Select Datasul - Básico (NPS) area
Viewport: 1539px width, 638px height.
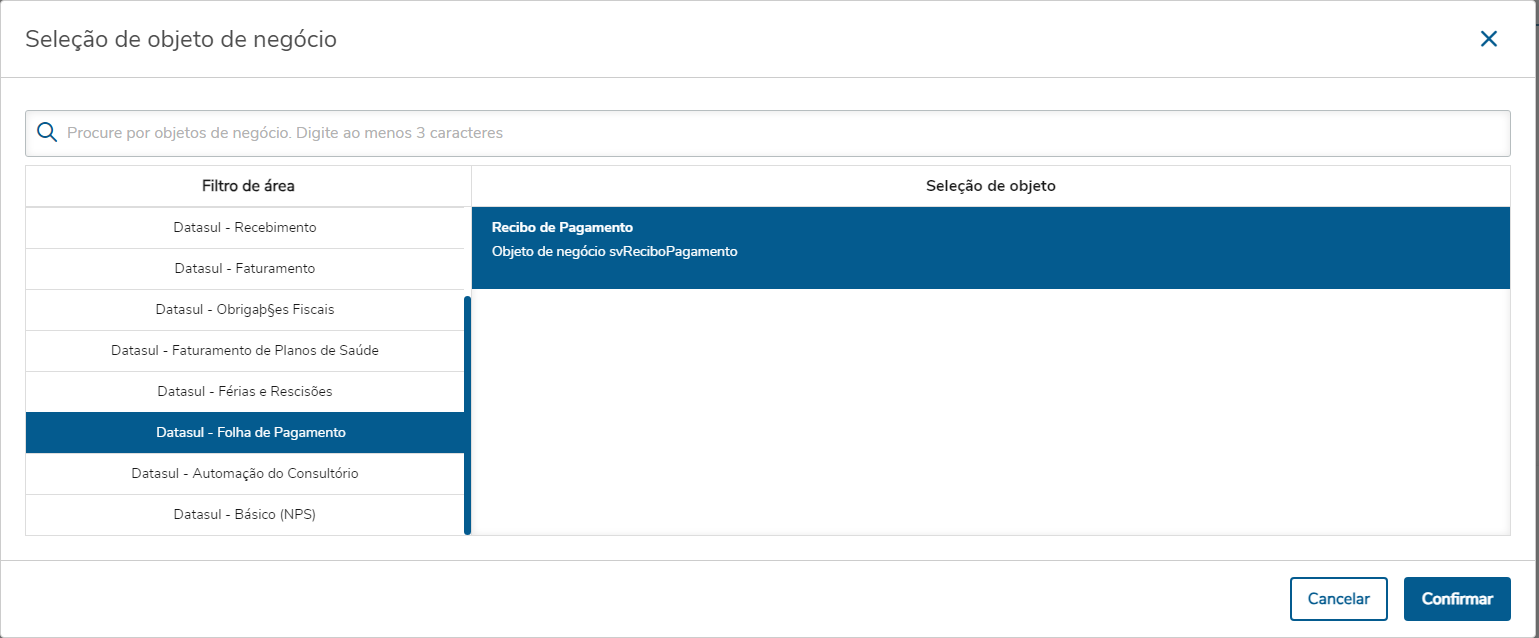245,515
